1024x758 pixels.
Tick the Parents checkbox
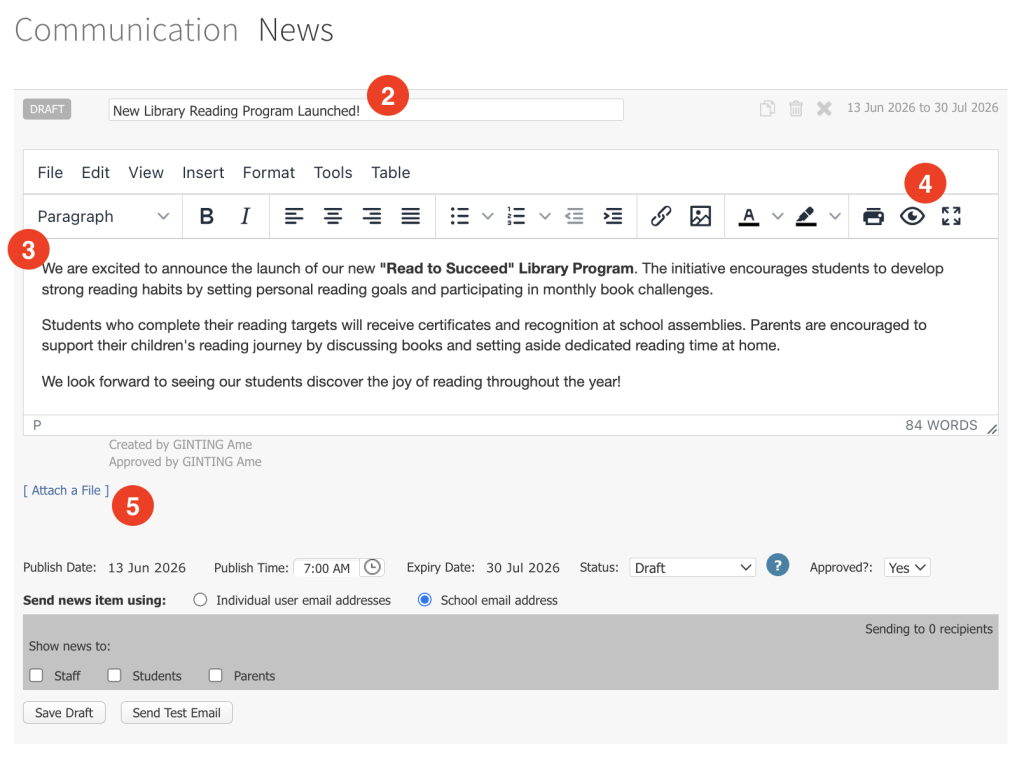(x=216, y=675)
